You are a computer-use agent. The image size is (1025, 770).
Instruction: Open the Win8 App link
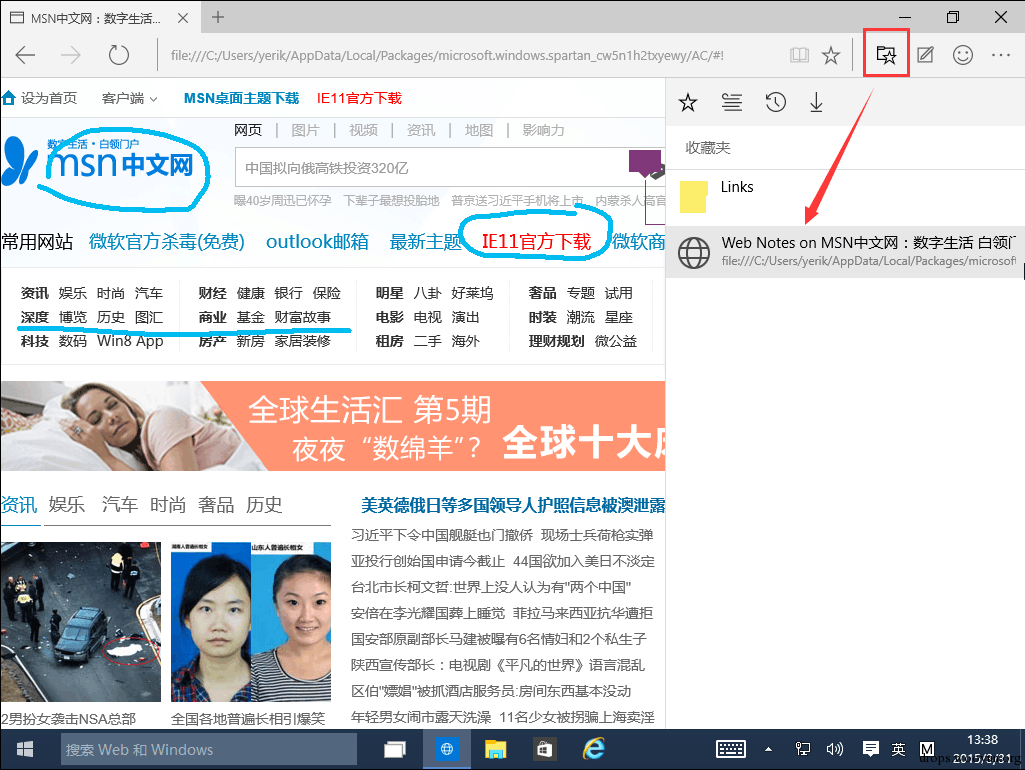[130, 341]
